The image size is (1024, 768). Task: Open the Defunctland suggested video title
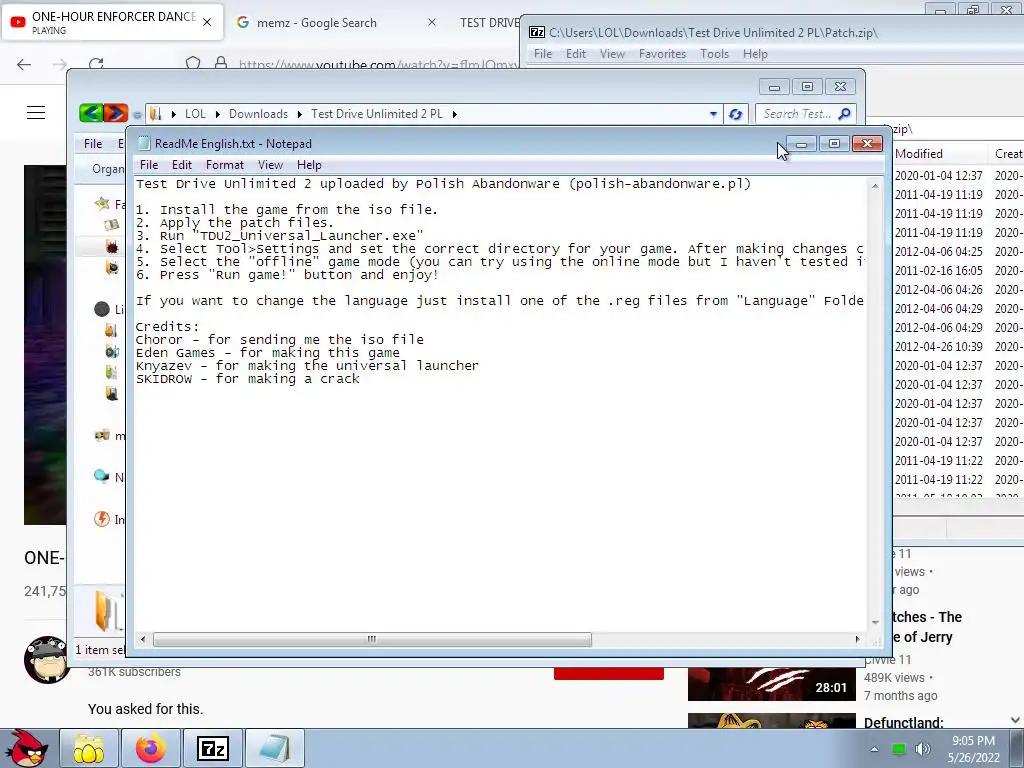(904, 723)
